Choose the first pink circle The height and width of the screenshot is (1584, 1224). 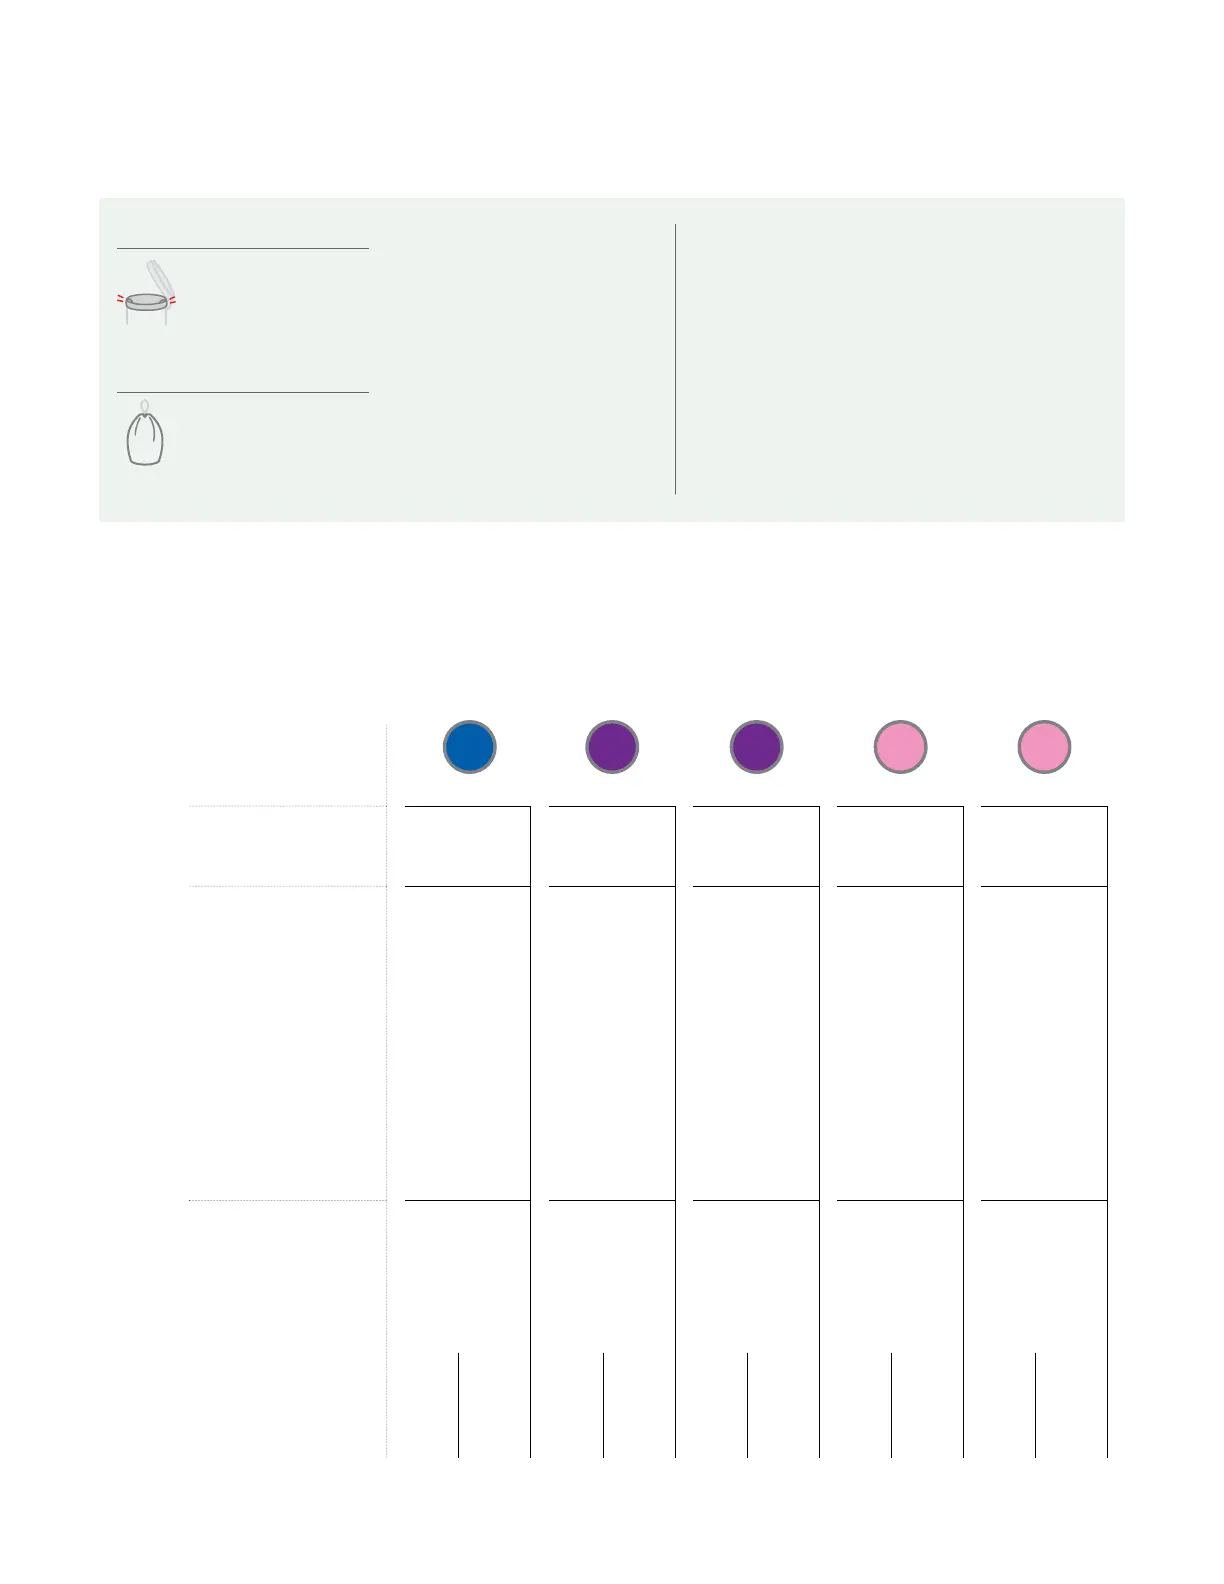coord(900,747)
